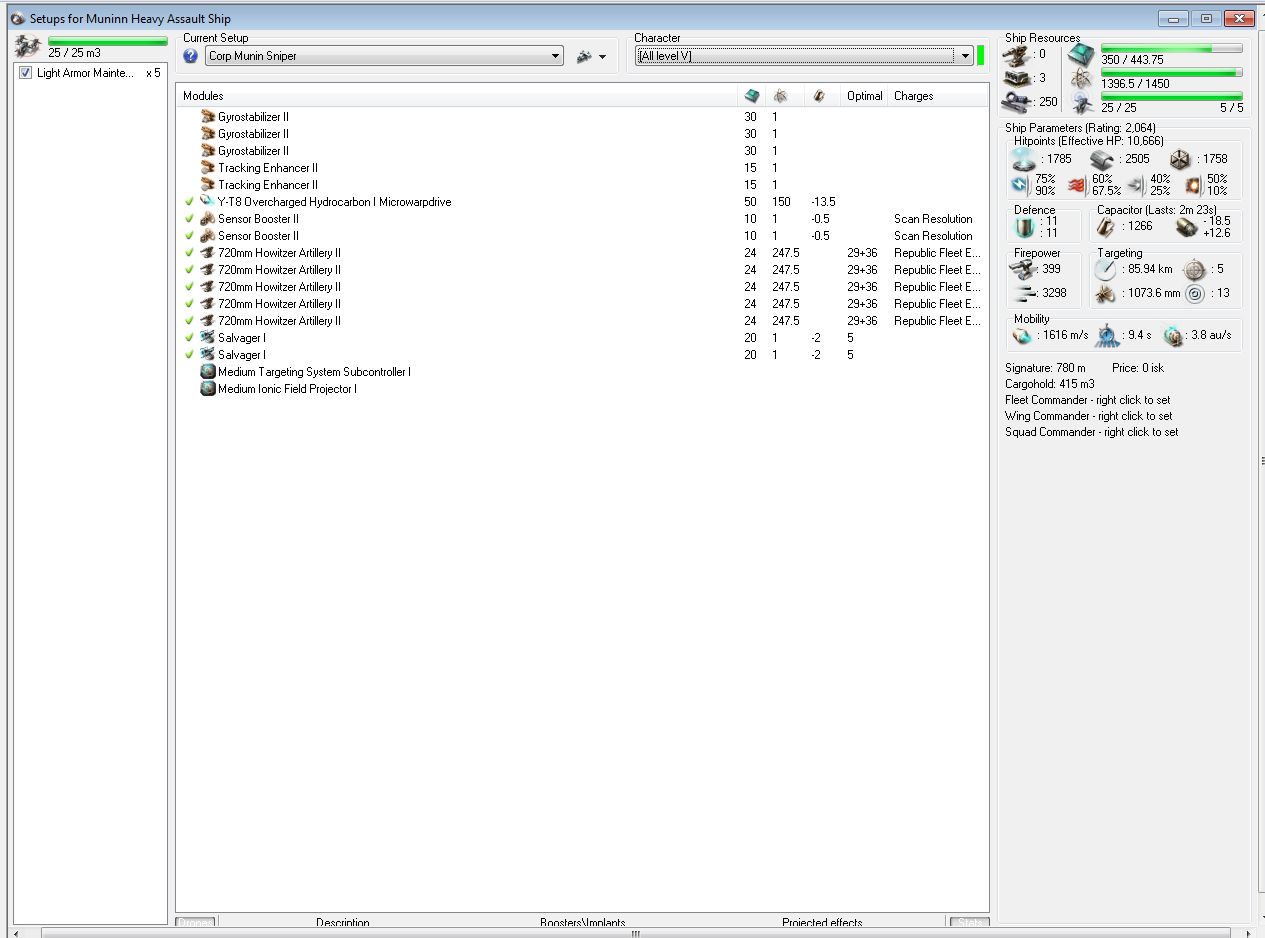Open the Current Setup dropdown
Image resolution: width=1265 pixels, height=938 pixels.
(556, 57)
